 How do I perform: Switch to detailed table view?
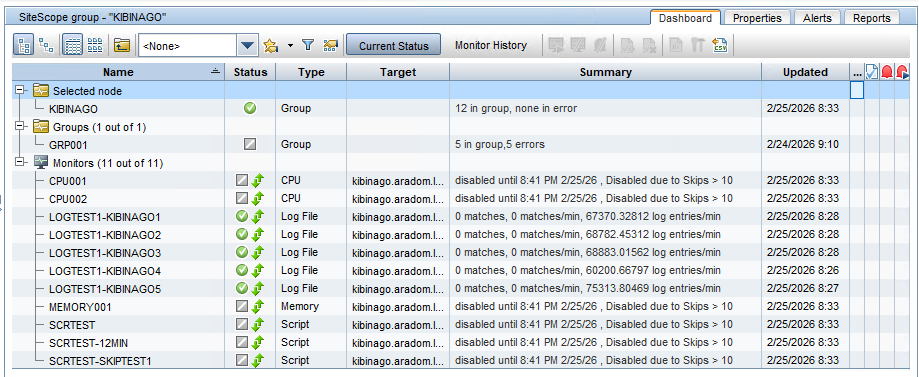coord(72,45)
